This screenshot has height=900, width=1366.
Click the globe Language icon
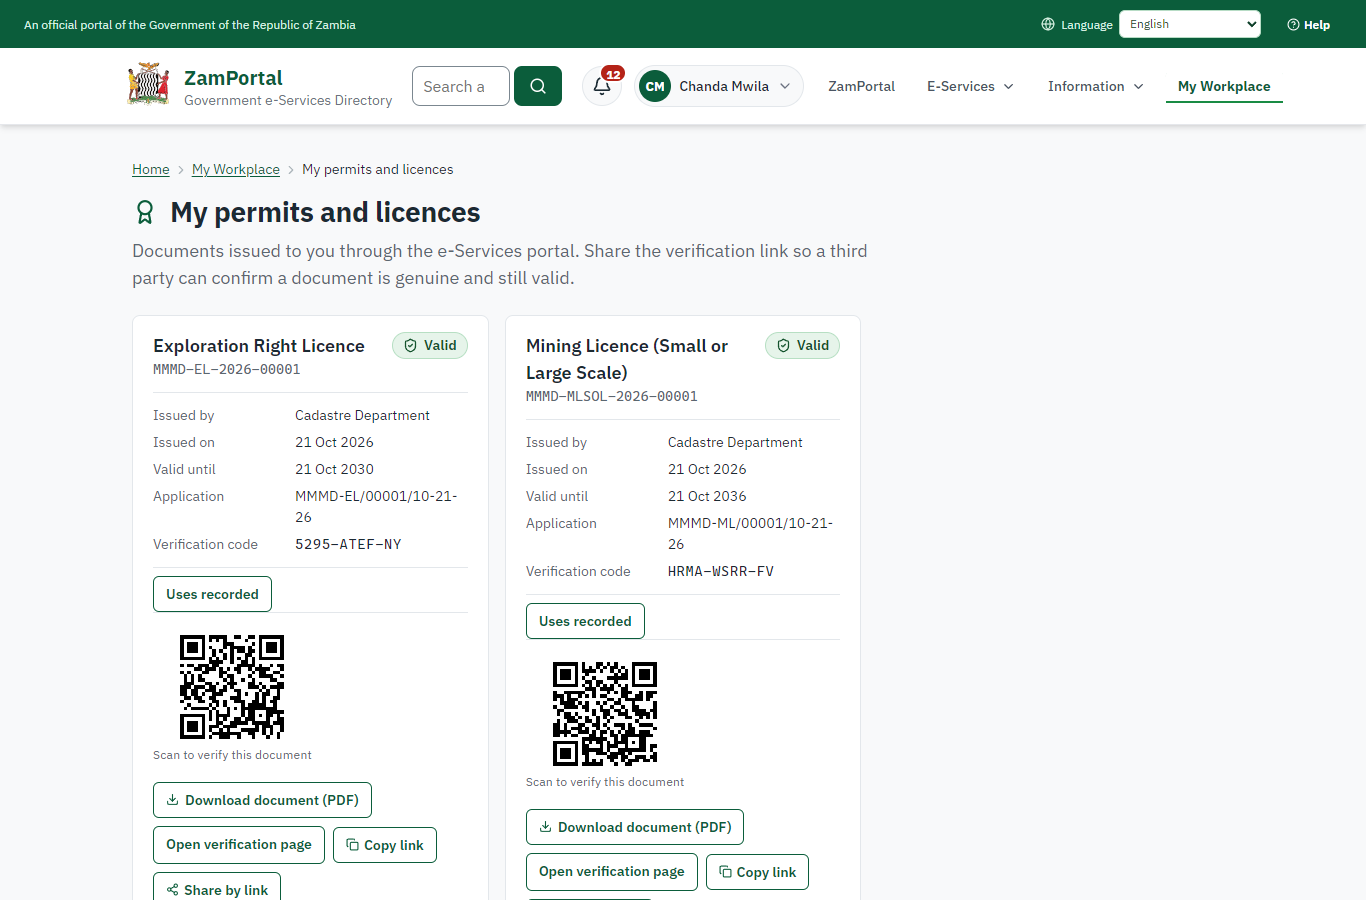point(1048,25)
